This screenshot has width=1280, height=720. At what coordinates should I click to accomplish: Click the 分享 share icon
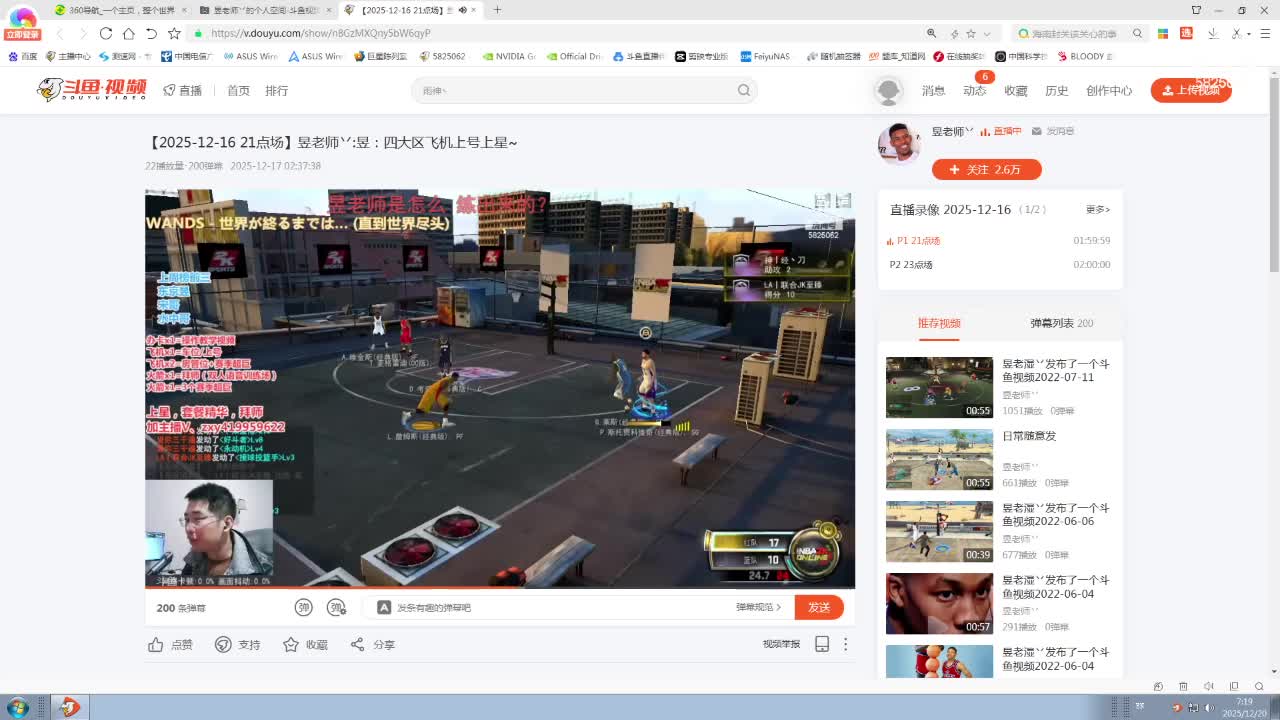click(x=358, y=645)
